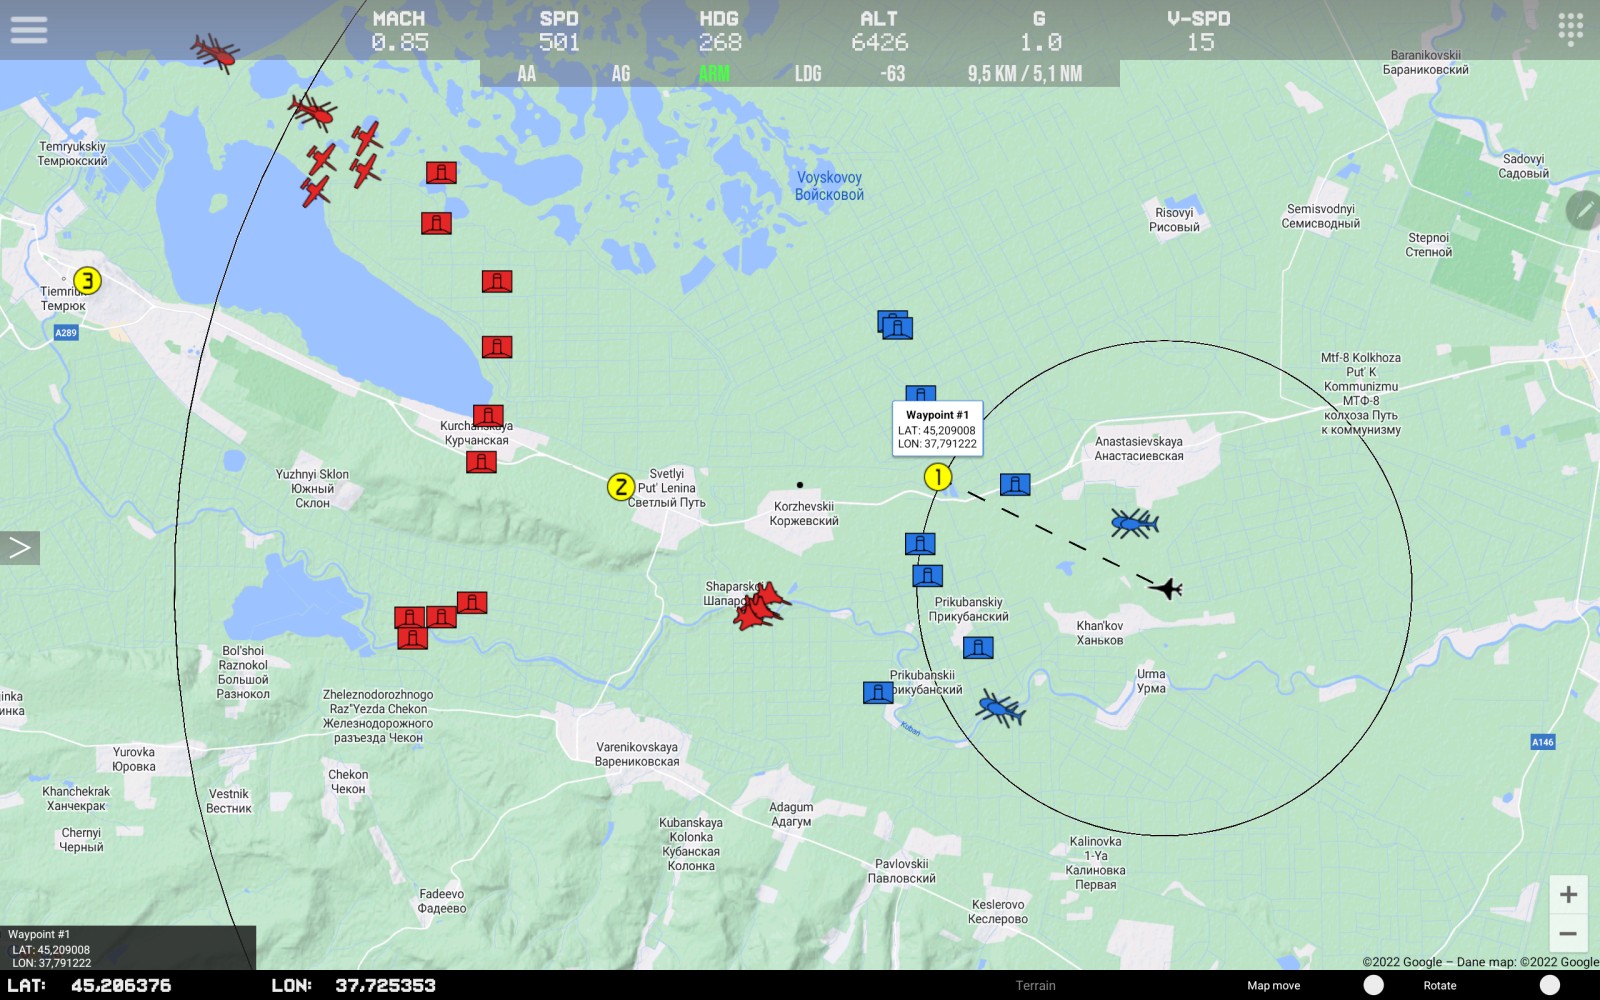Click the Fadeevo label
Viewport: 1600px width, 1000px height.
(x=442, y=901)
